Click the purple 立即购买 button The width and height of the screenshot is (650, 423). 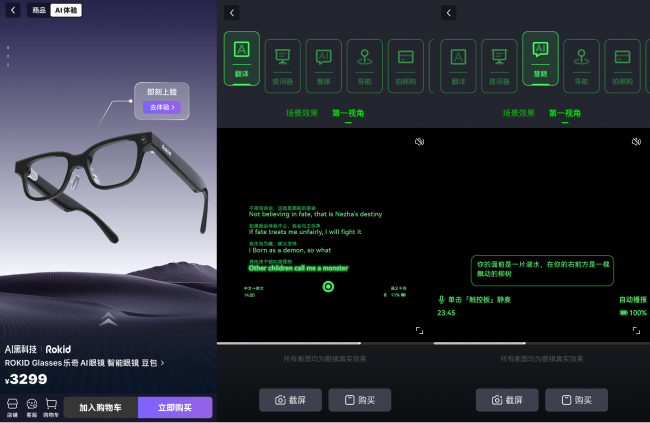175,408
